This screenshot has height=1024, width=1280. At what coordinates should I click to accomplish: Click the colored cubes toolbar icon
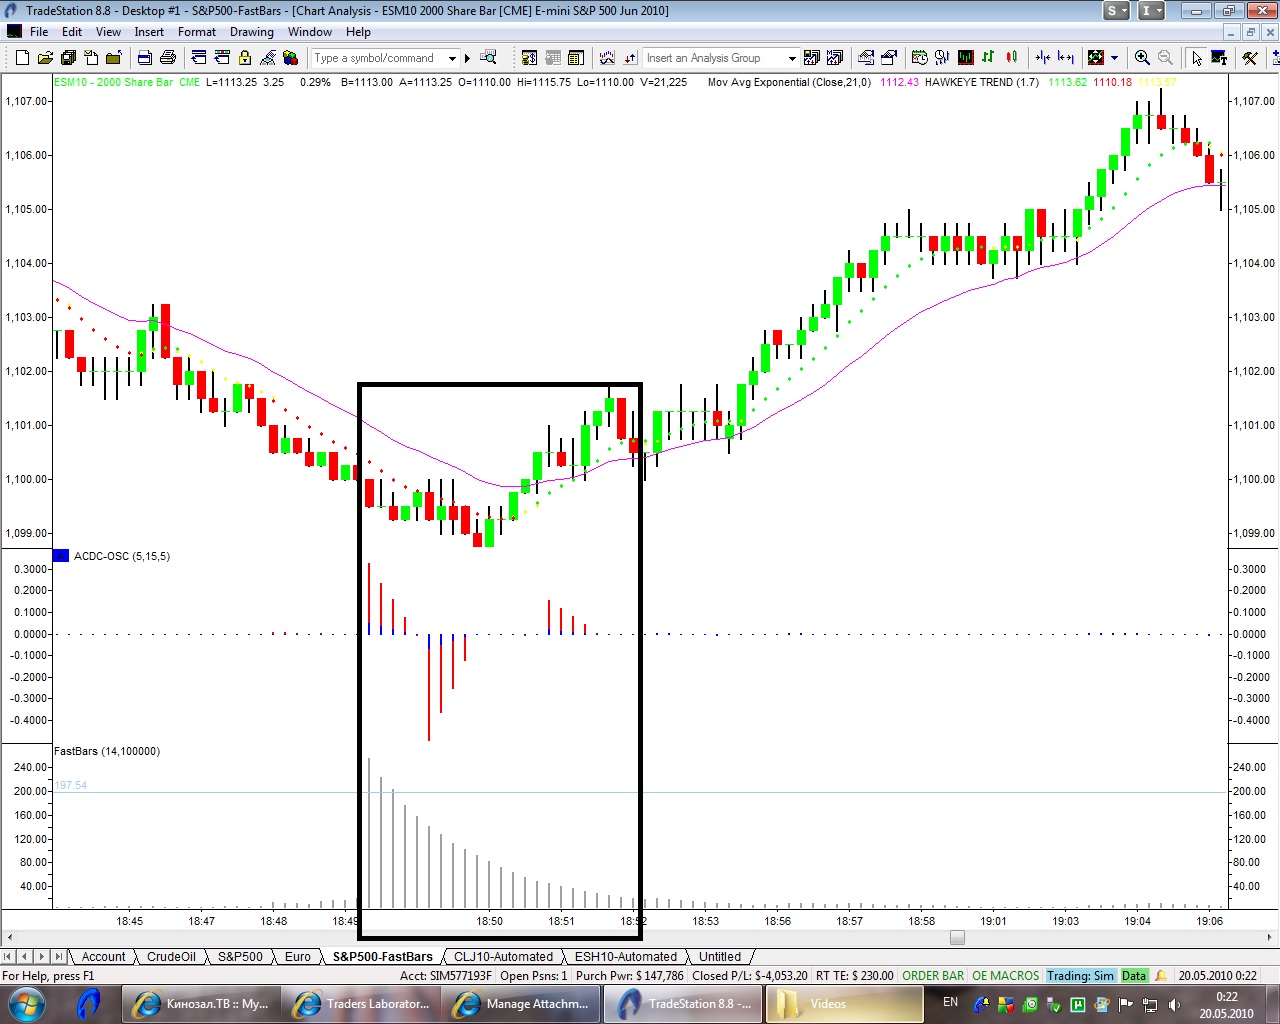click(x=290, y=57)
